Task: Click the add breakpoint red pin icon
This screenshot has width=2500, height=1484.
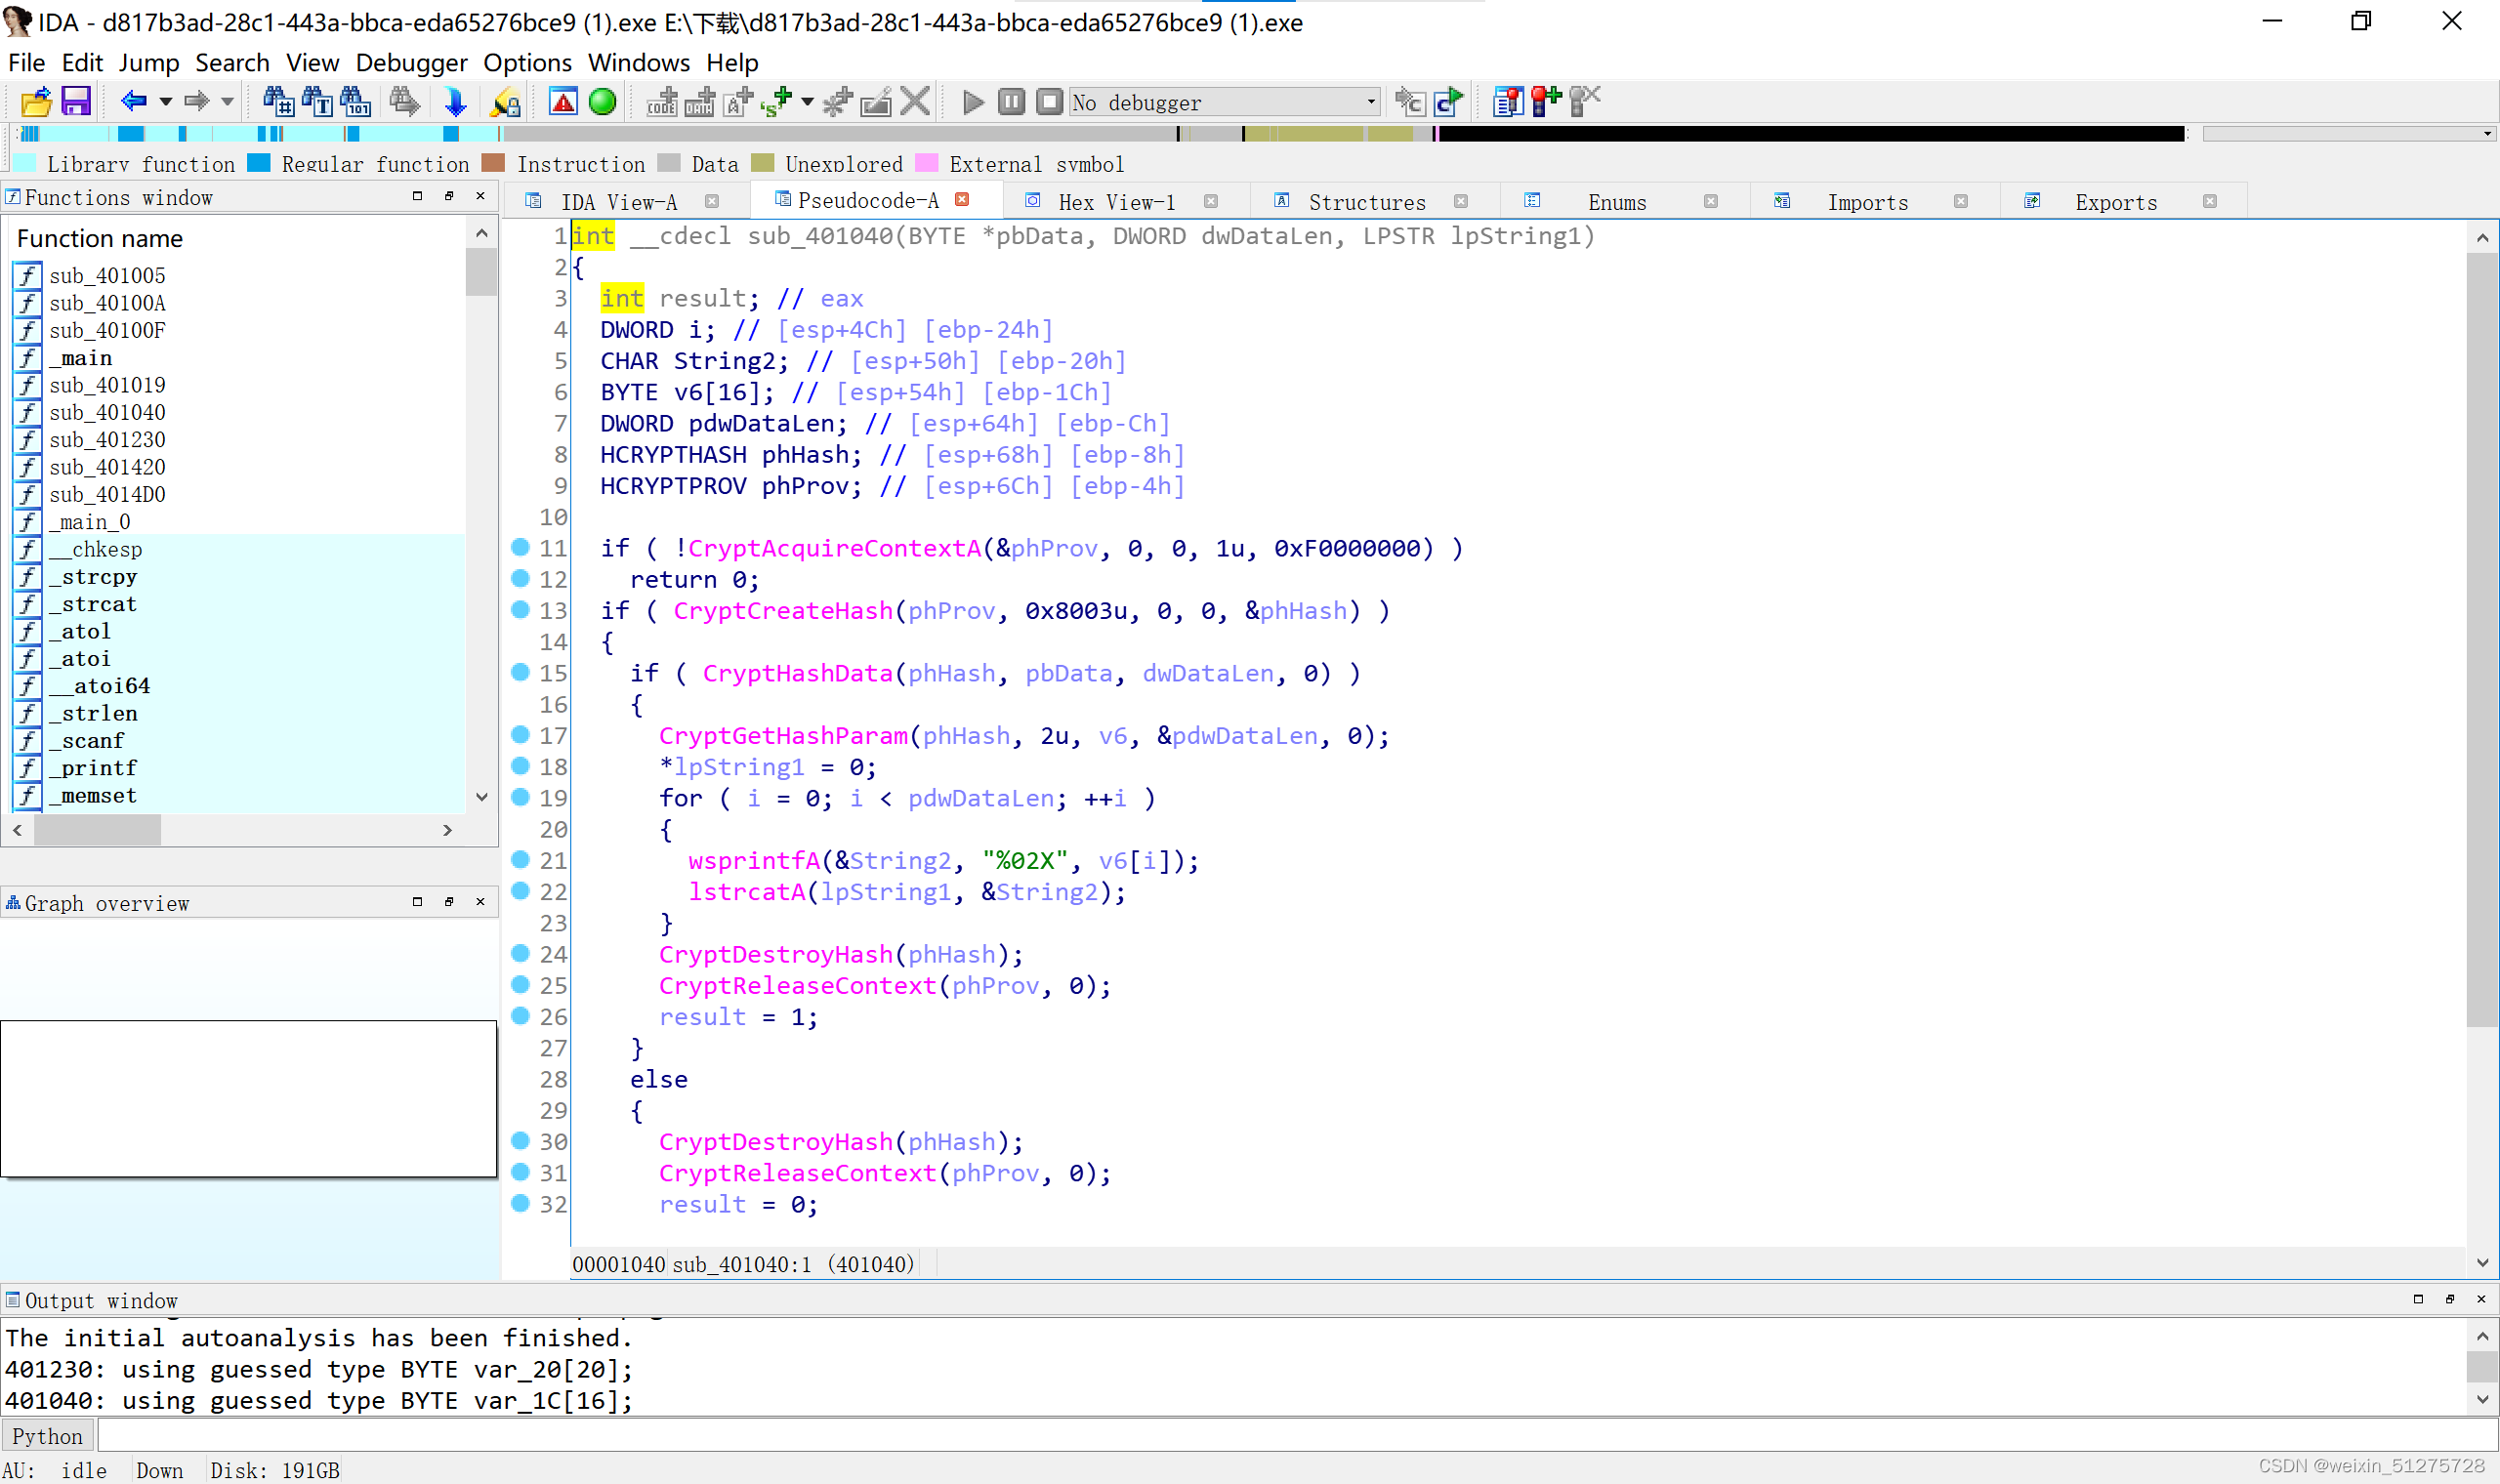Action: (1546, 102)
